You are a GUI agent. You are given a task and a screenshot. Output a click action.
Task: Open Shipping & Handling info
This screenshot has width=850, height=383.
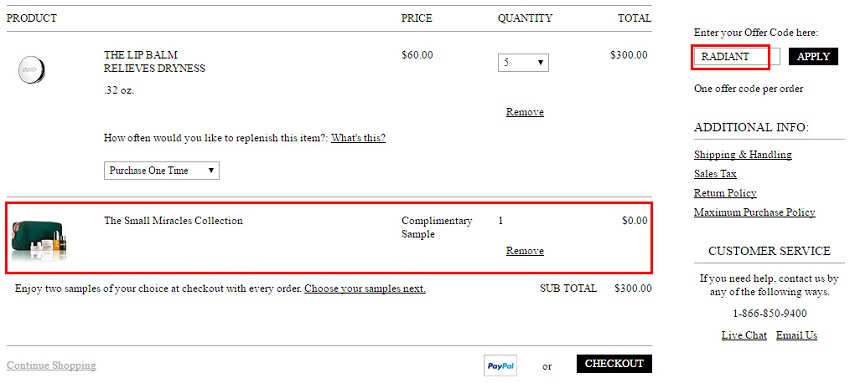click(743, 154)
